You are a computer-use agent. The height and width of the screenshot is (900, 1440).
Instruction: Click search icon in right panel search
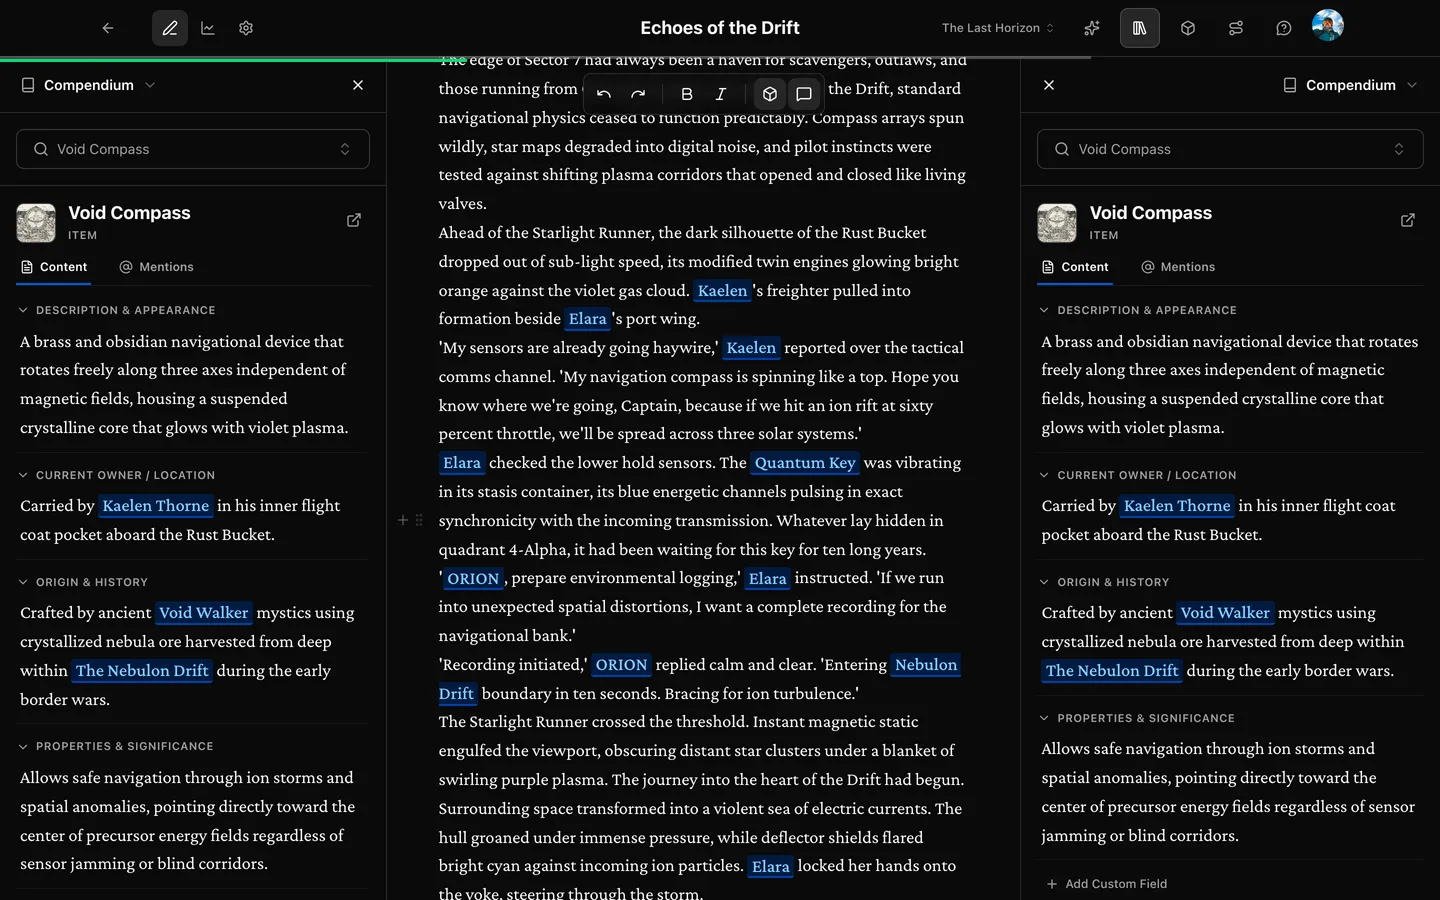[1062, 149]
